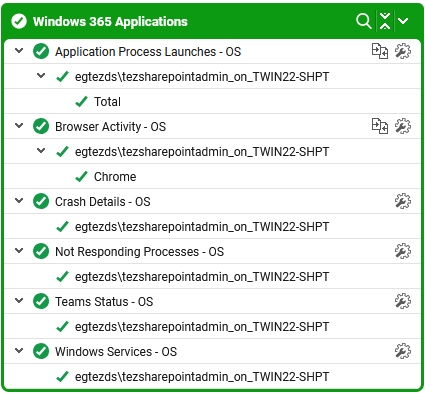Select the Windows Services - OS test
Screen dimensions: 425x393
(116, 352)
